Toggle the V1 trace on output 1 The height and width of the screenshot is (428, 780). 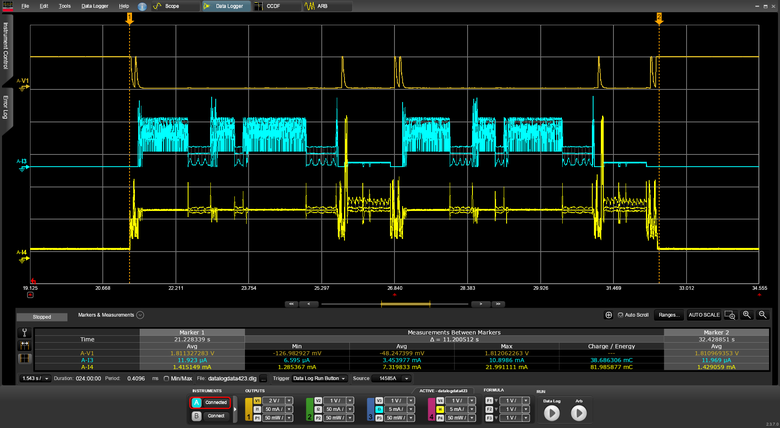tap(257, 401)
